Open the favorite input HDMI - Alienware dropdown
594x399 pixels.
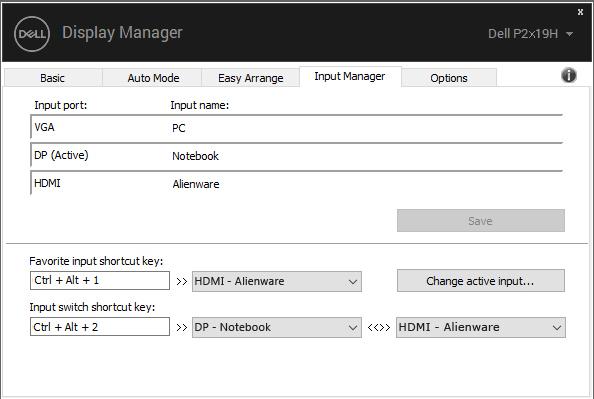[277, 281]
